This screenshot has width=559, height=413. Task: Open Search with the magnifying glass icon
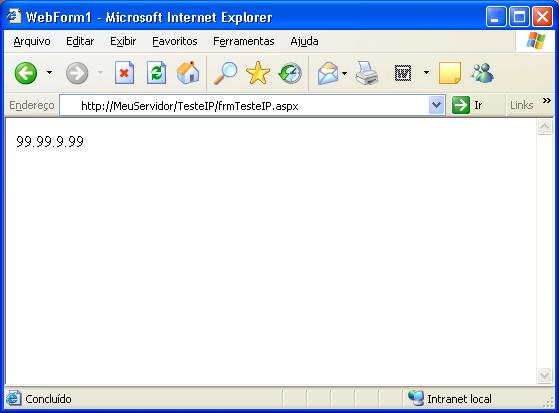225,73
